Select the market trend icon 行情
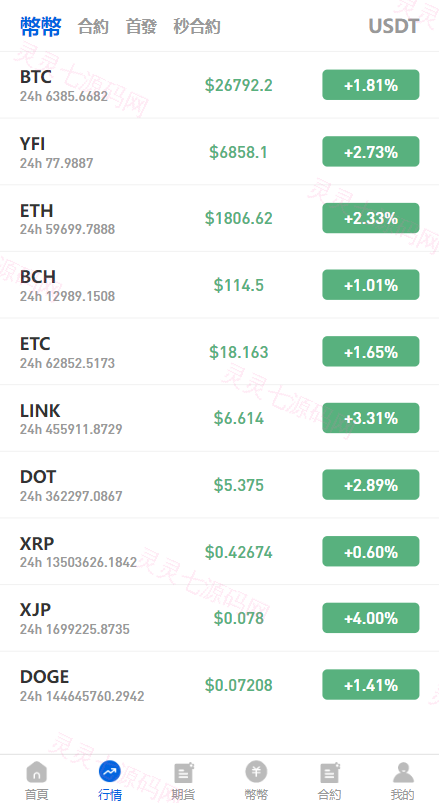The image size is (439, 803). click(110, 771)
